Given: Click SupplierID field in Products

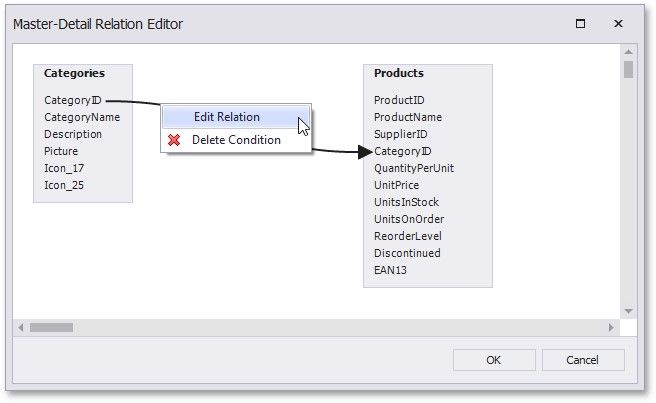Looking at the screenshot, I should coord(401,134).
